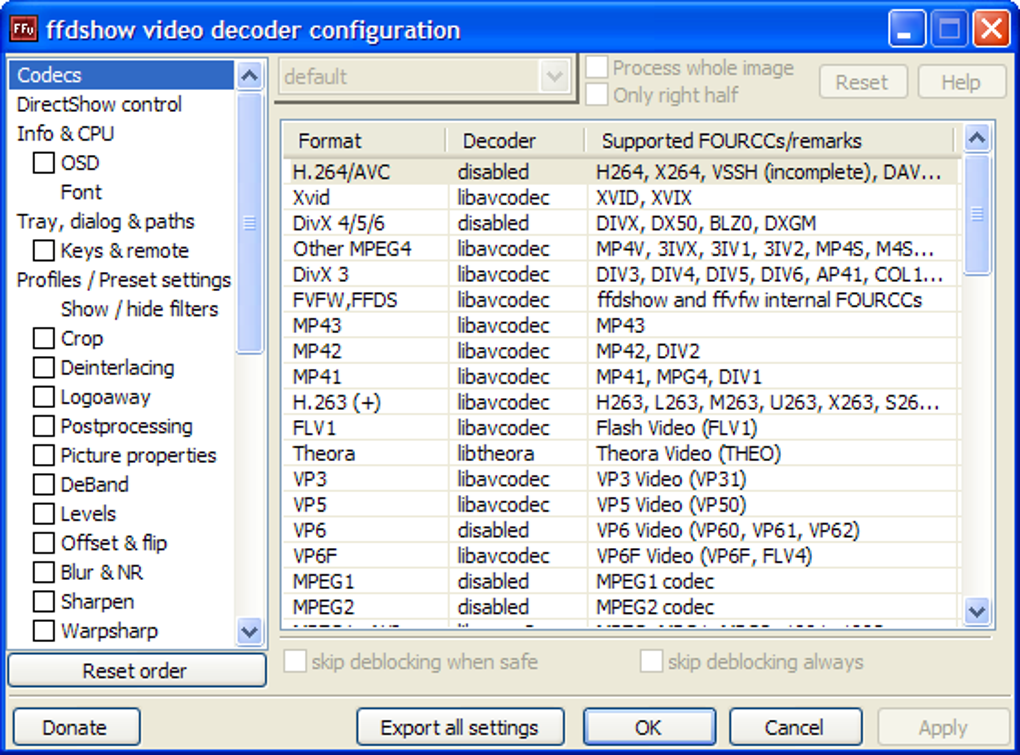Screen dimensions: 1020x755
Task: Open the Info & CPU page
Action: [x=65, y=134]
